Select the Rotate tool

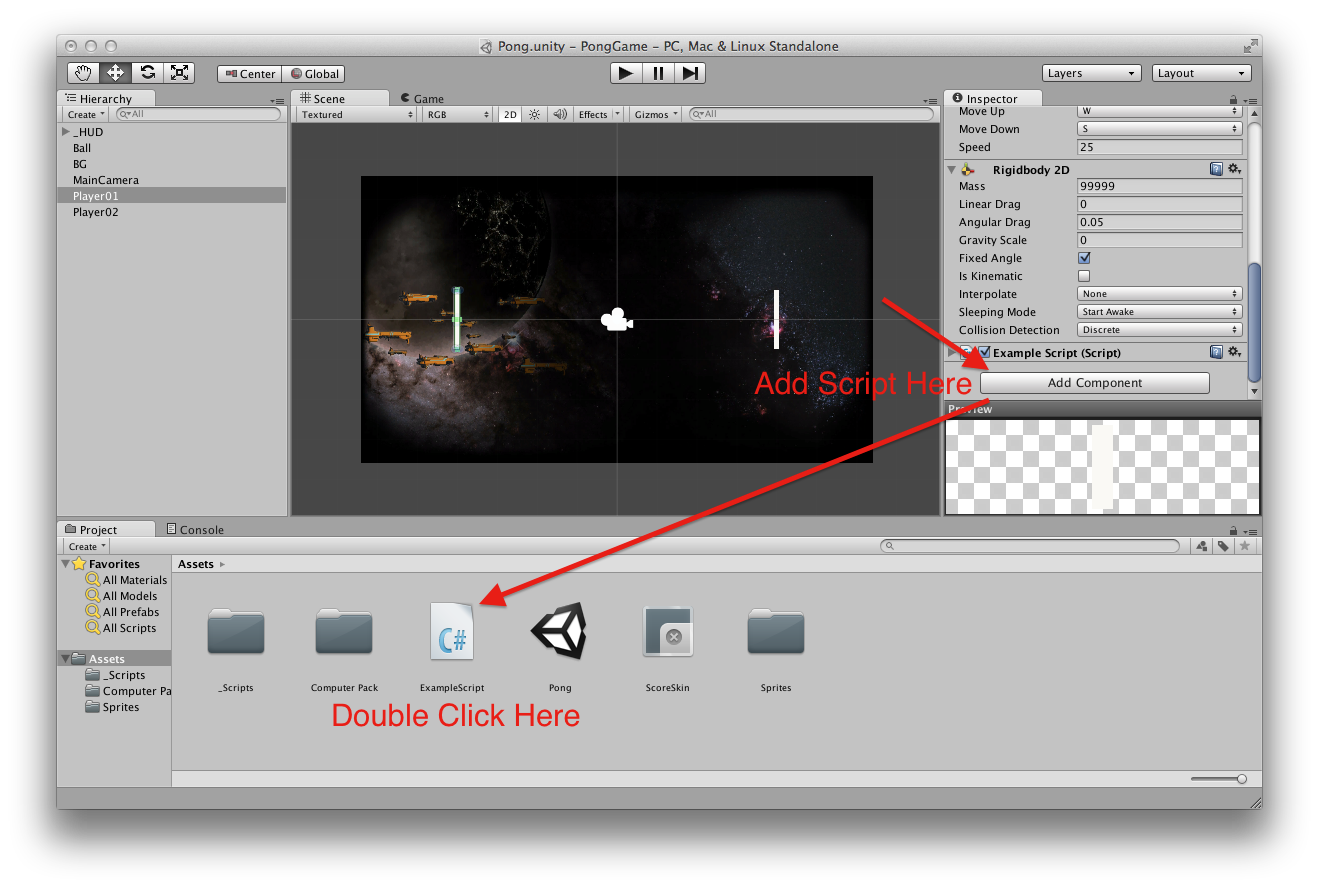click(147, 73)
